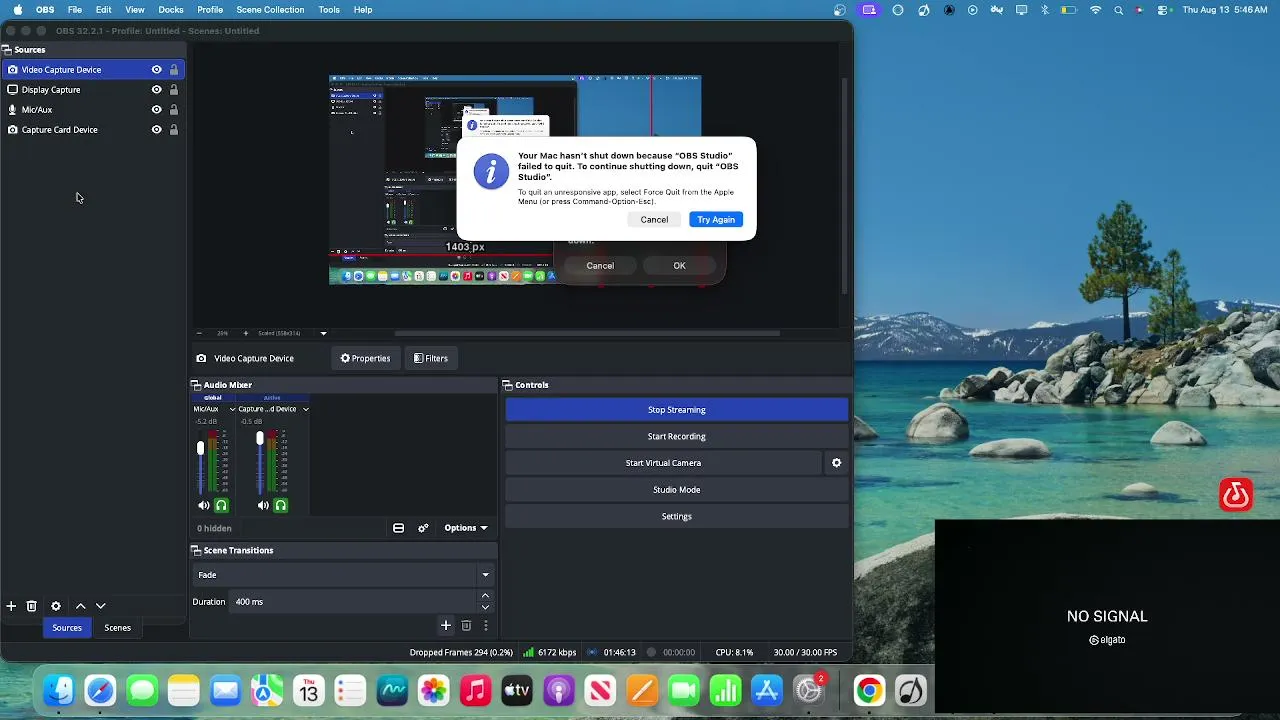
Task: Zoom in preview with plus icon
Action: (246, 333)
